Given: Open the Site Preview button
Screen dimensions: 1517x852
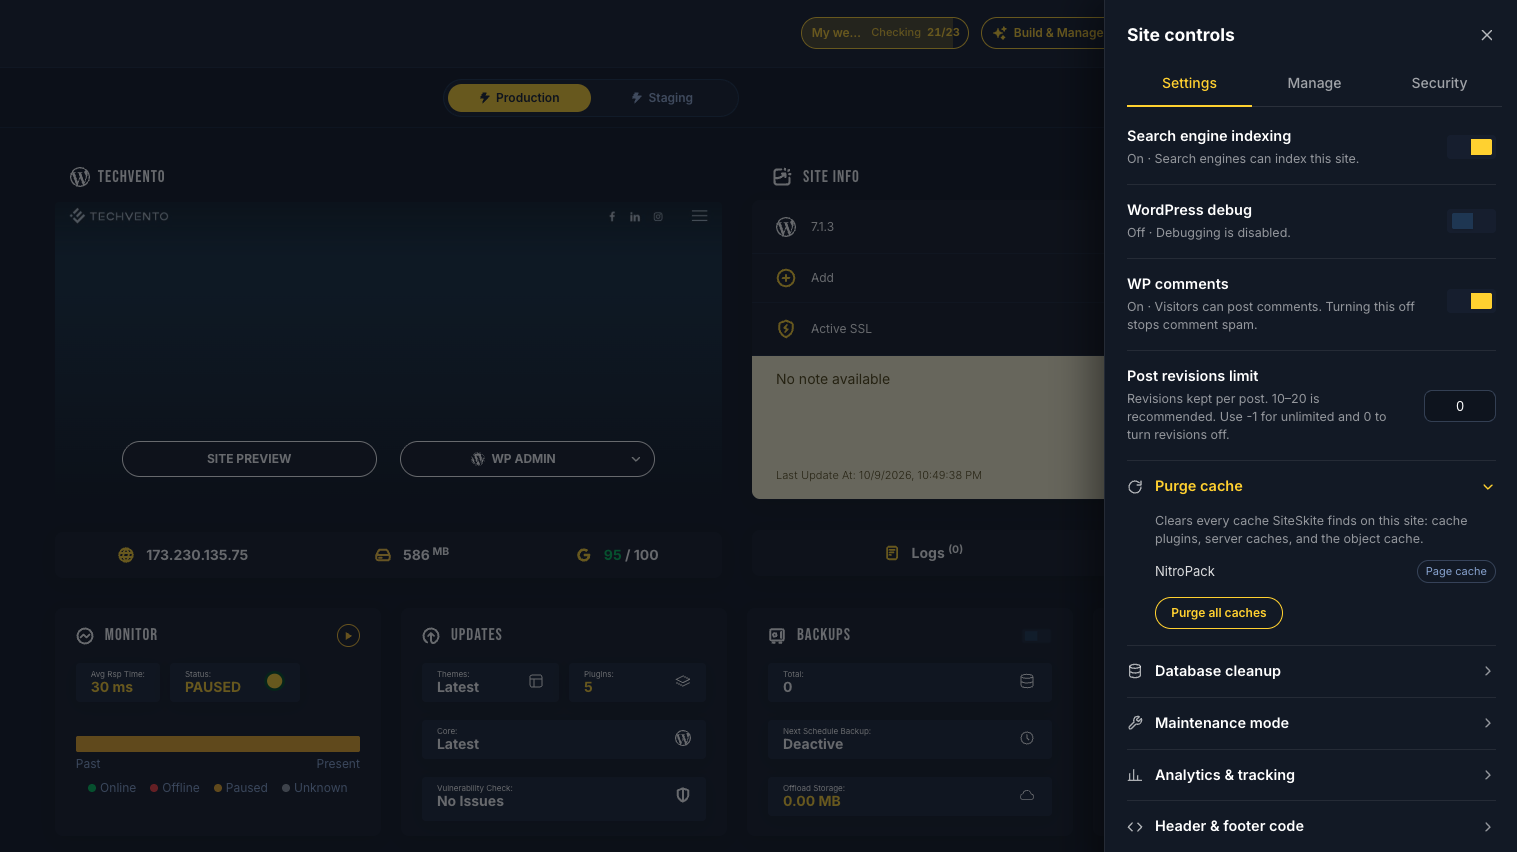Looking at the screenshot, I should point(249,459).
